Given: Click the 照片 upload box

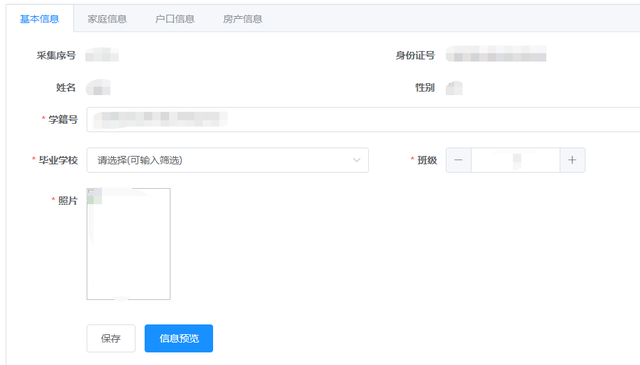Looking at the screenshot, I should coord(129,244).
